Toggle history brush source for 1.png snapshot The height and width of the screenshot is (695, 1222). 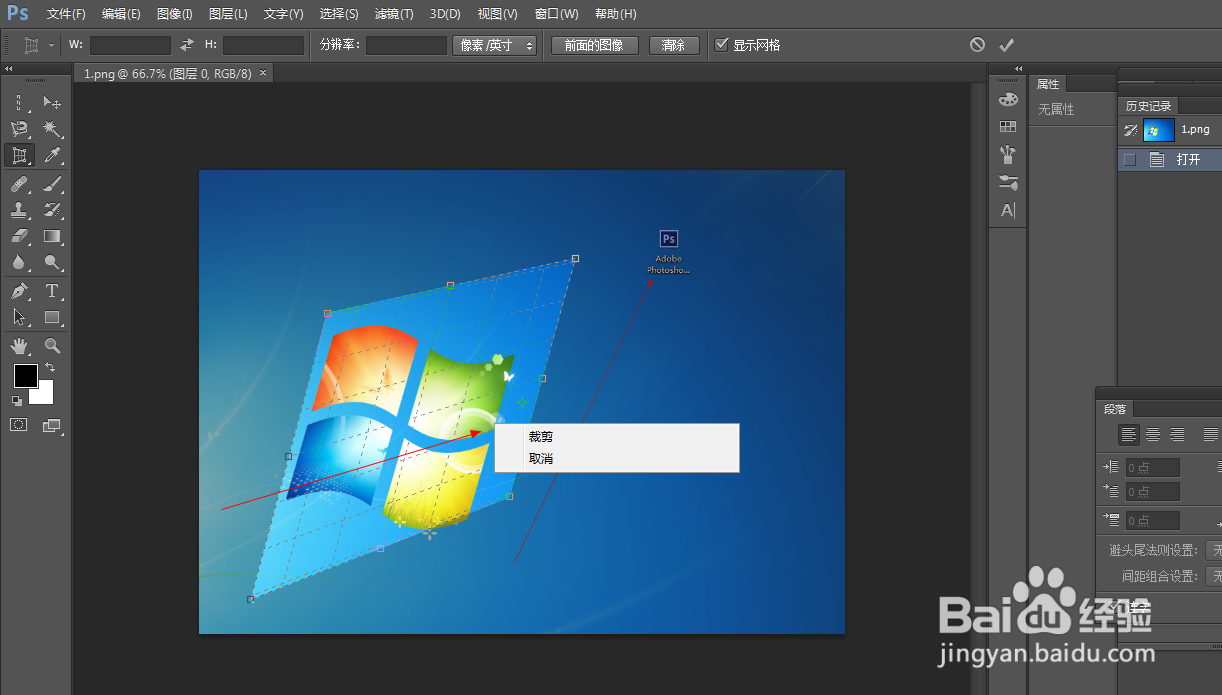tap(1130, 130)
